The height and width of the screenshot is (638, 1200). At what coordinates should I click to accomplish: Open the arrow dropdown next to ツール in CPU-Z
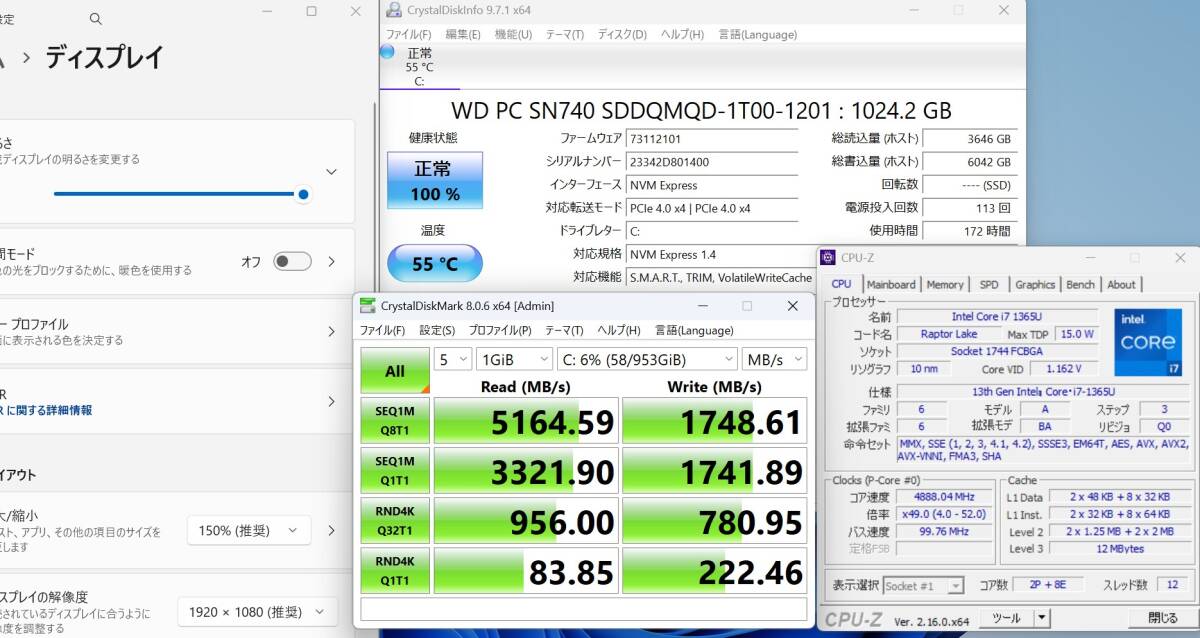point(1042,618)
